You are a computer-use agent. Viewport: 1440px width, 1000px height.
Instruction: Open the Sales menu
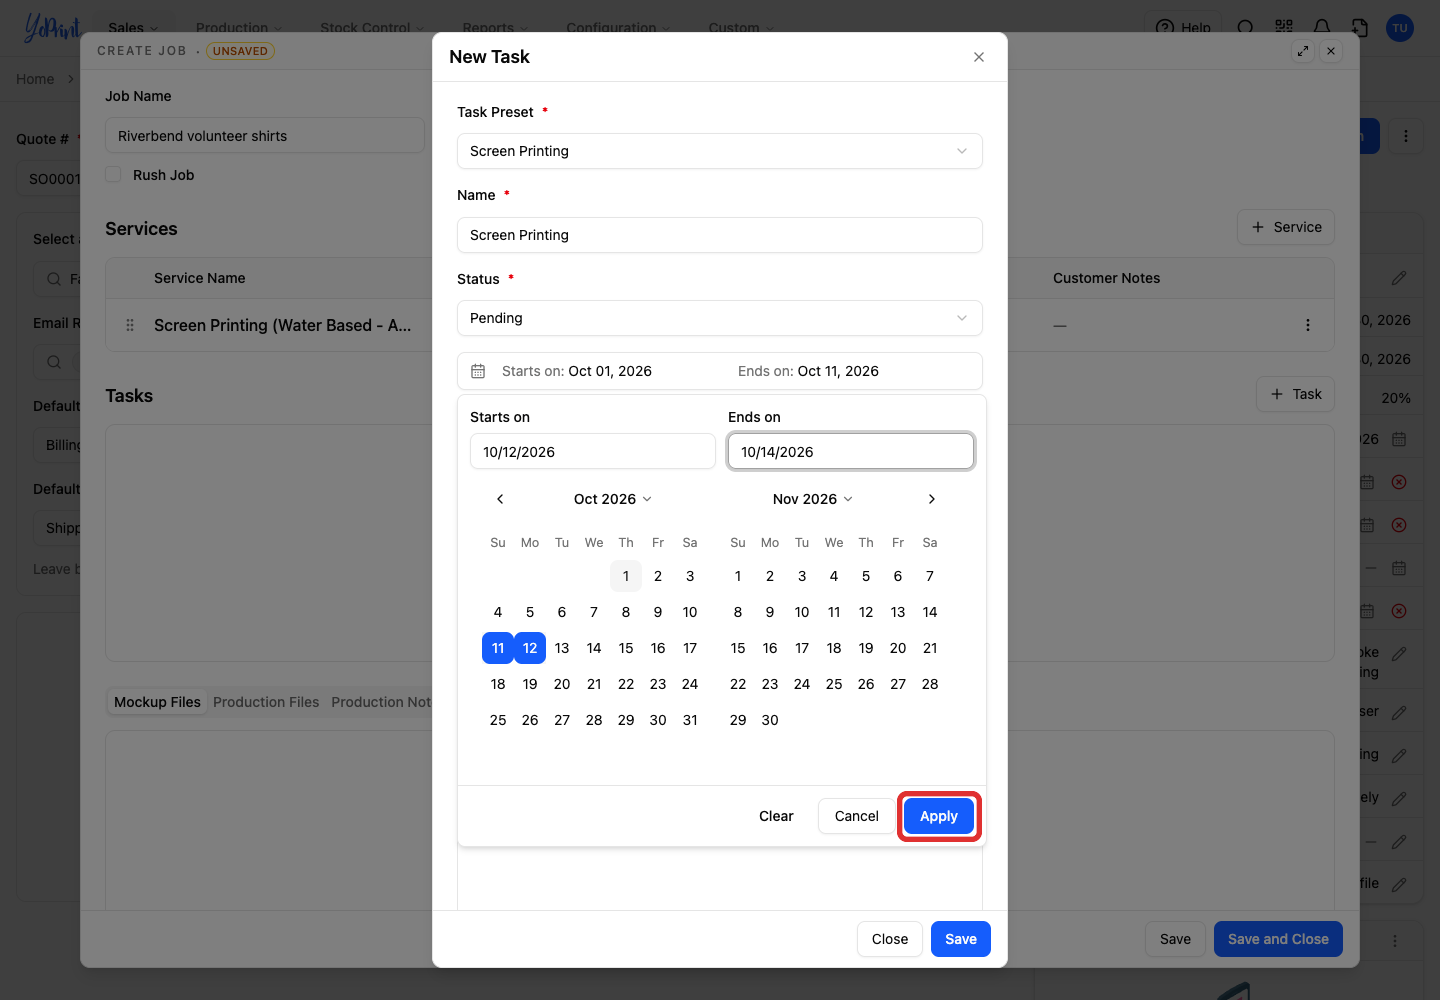tap(133, 28)
